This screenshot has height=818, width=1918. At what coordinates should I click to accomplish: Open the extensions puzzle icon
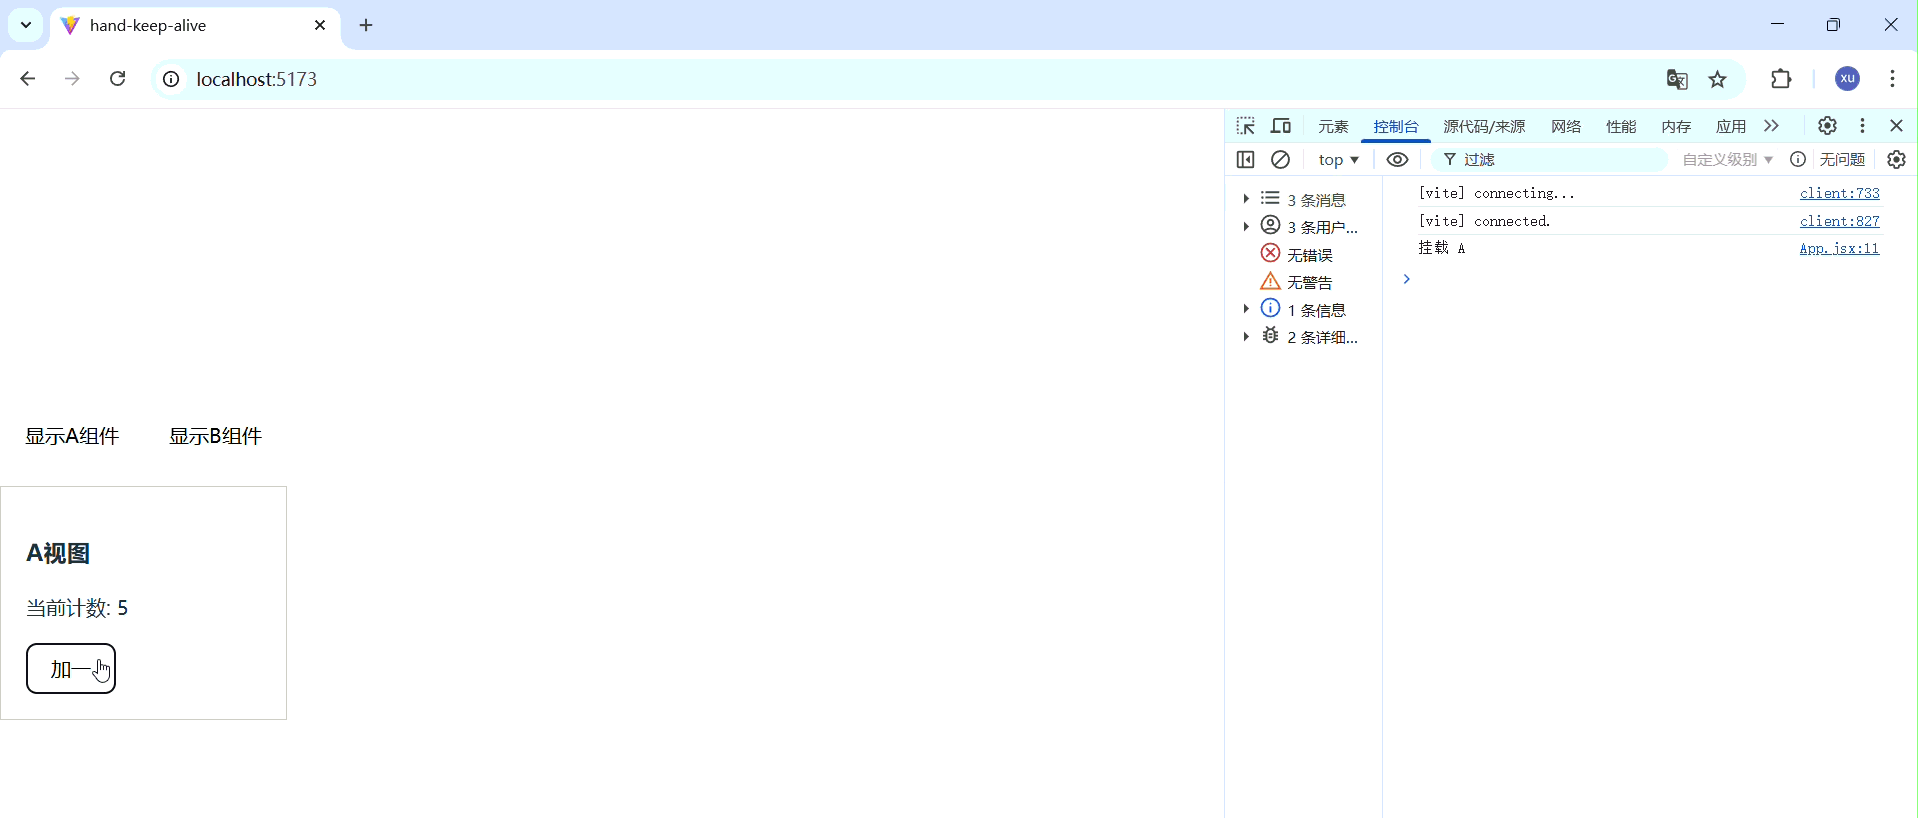[x=1781, y=79]
